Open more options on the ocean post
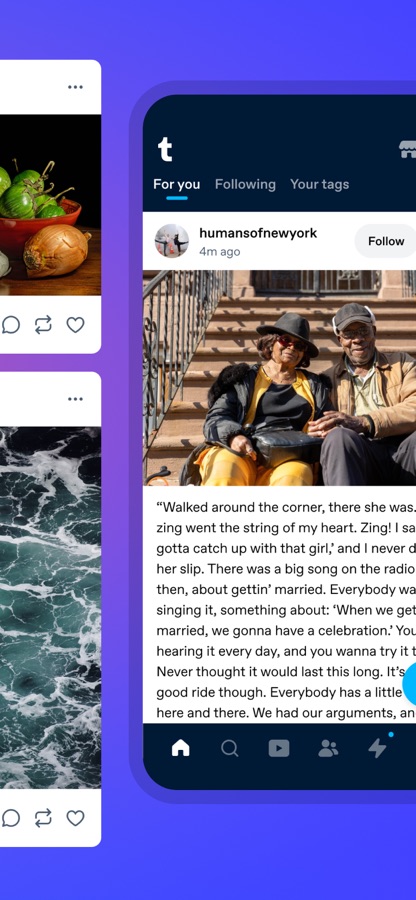 tap(75, 399)
